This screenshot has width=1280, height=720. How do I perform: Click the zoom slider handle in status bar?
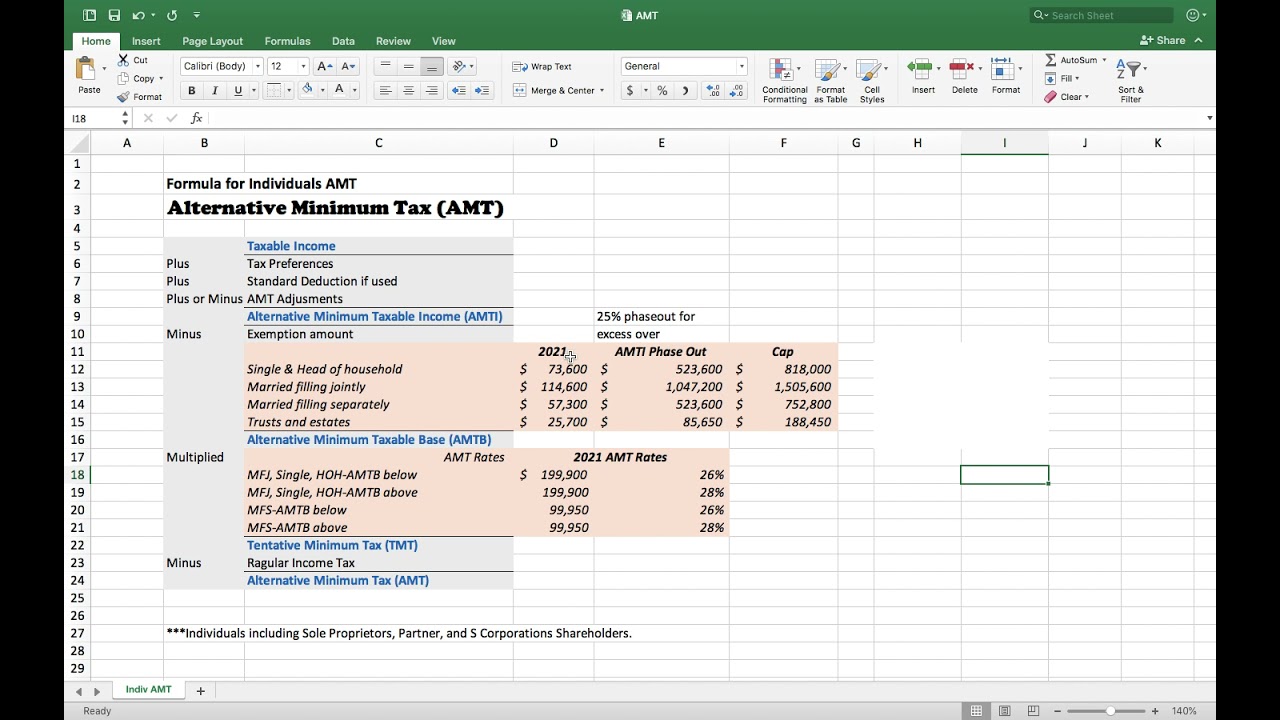pos(1110,711)
